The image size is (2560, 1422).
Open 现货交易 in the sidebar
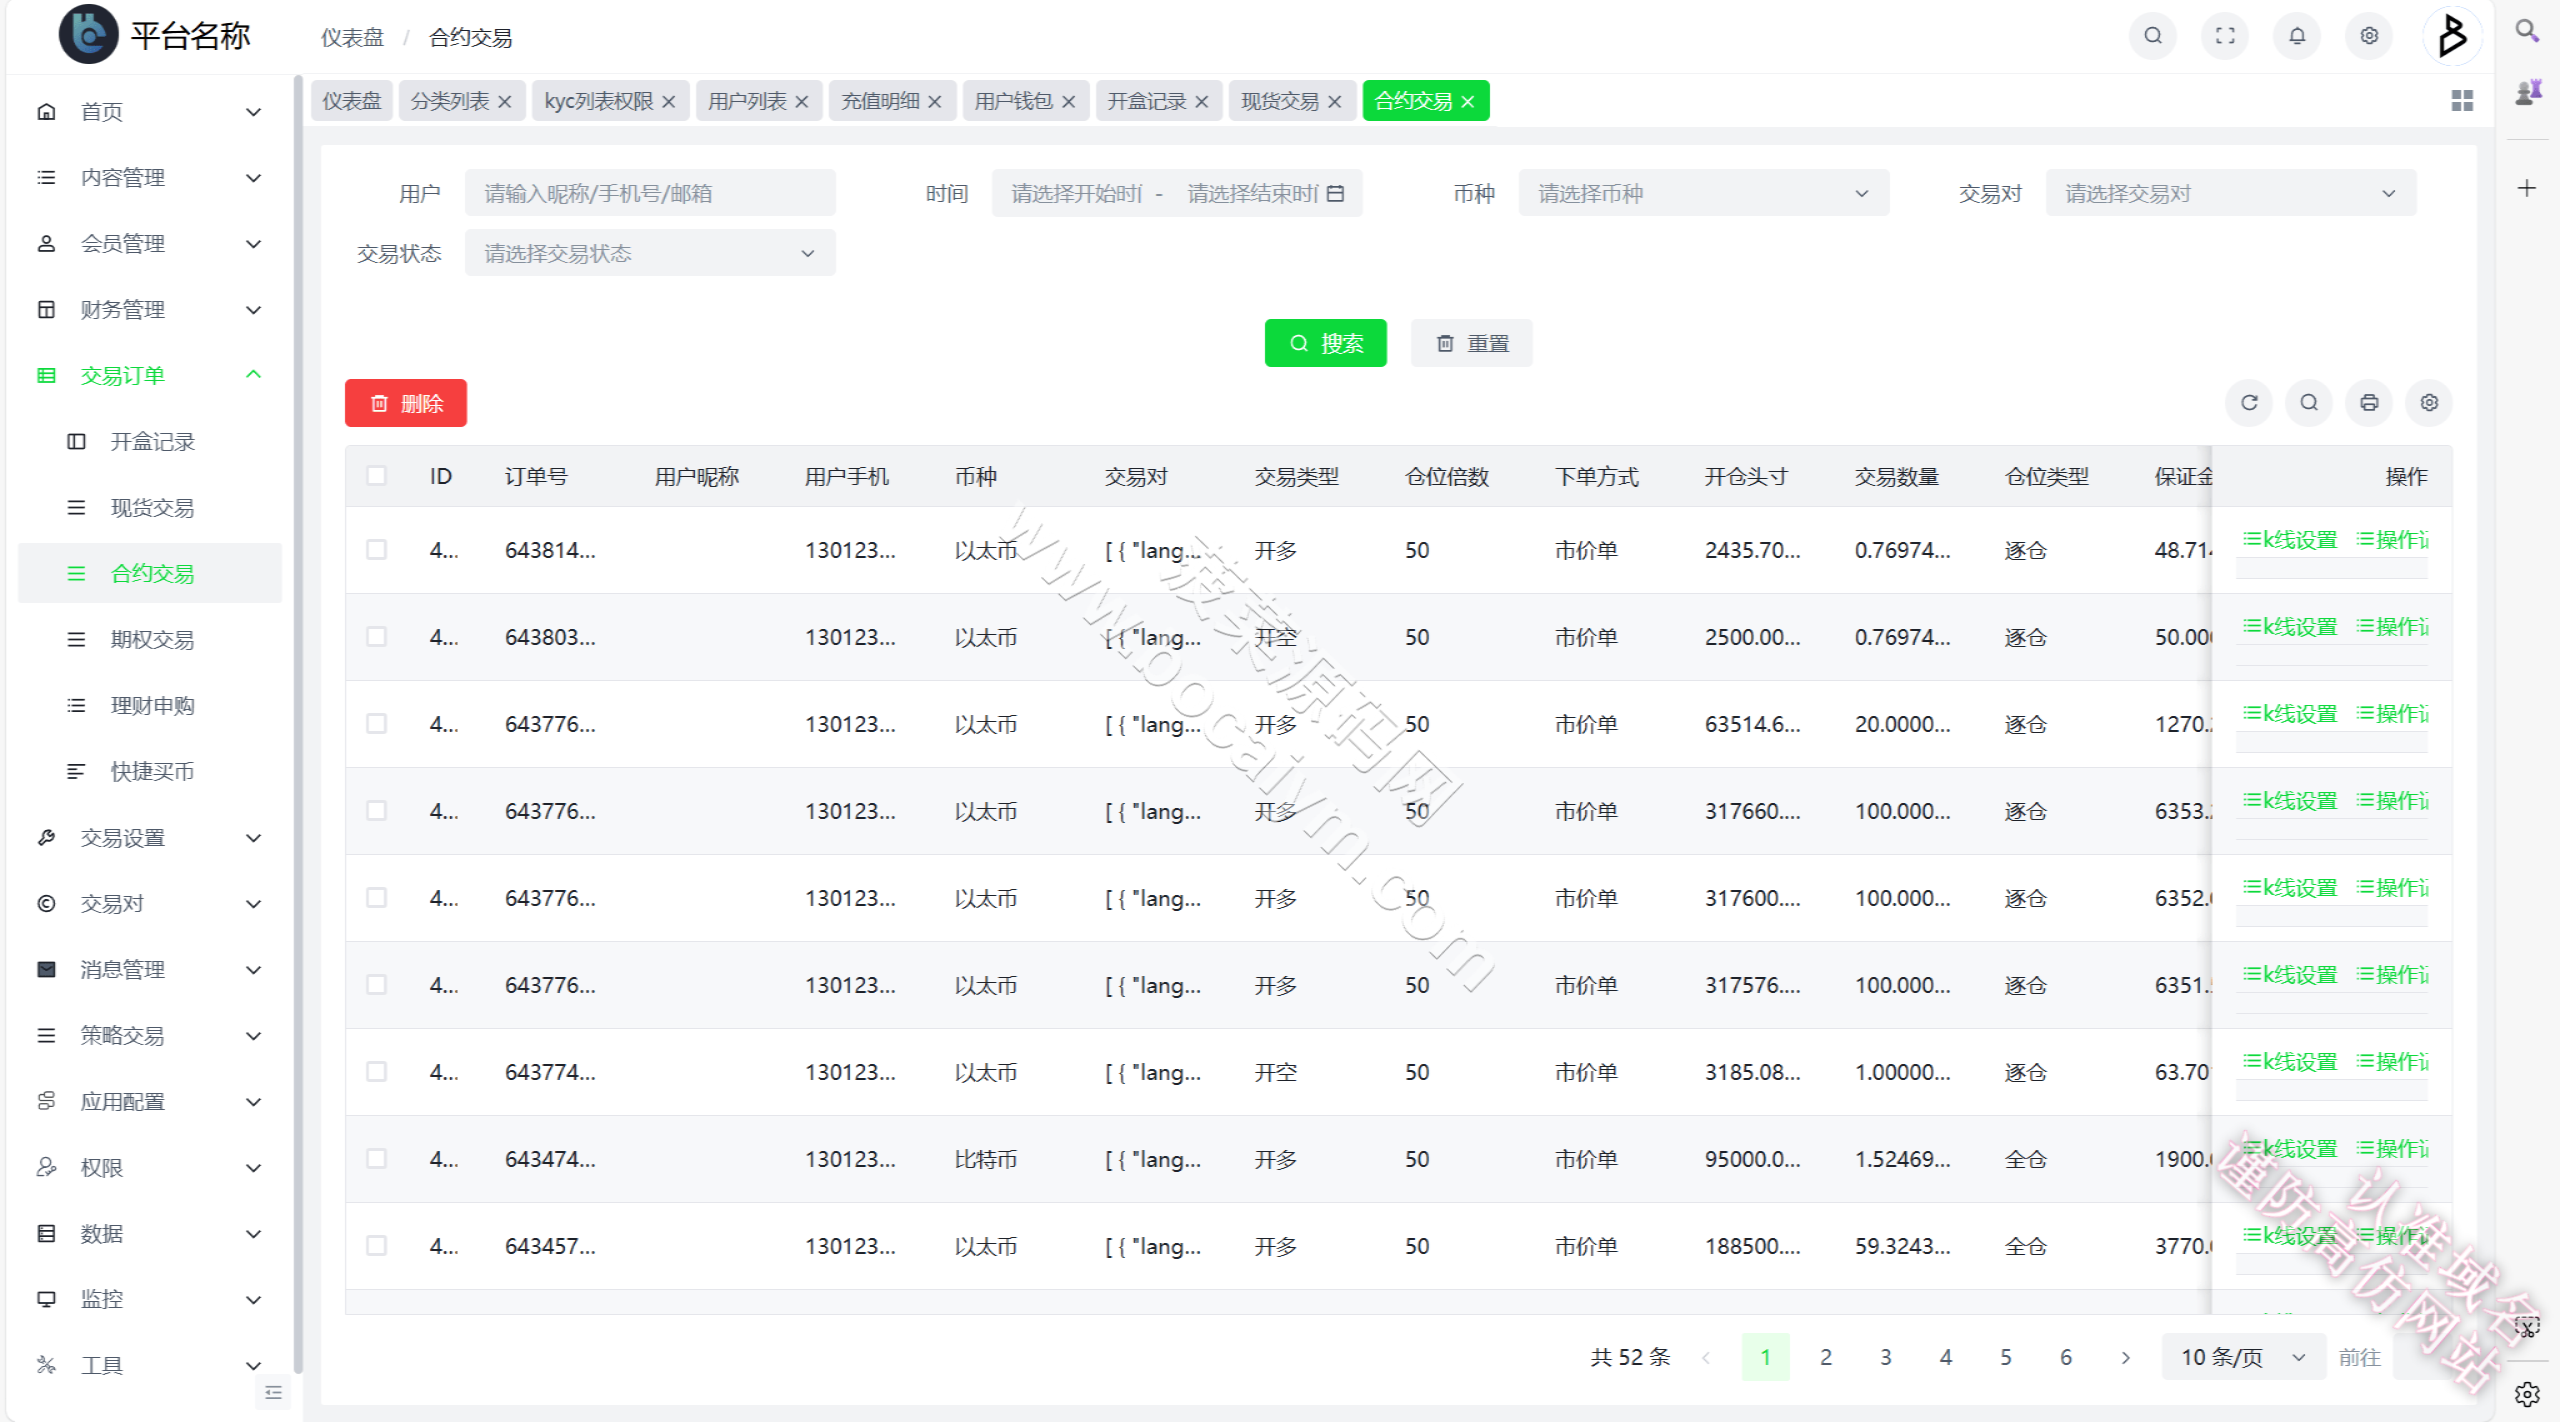tap(150, 508)
